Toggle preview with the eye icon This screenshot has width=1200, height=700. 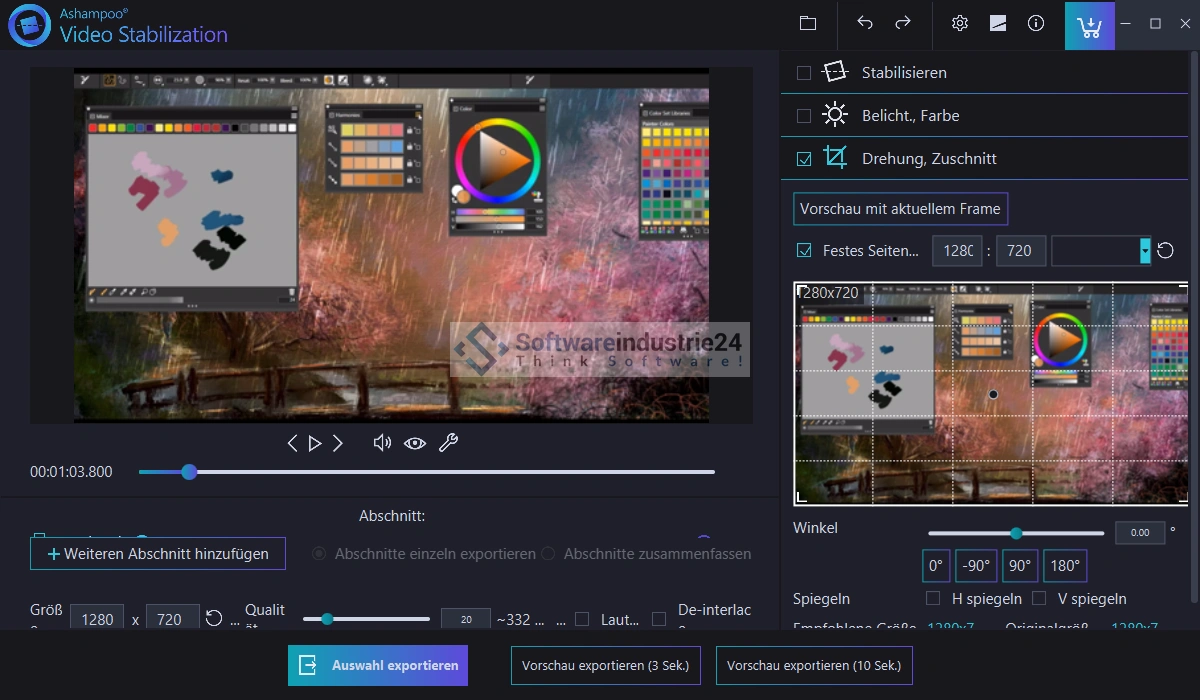415,443
